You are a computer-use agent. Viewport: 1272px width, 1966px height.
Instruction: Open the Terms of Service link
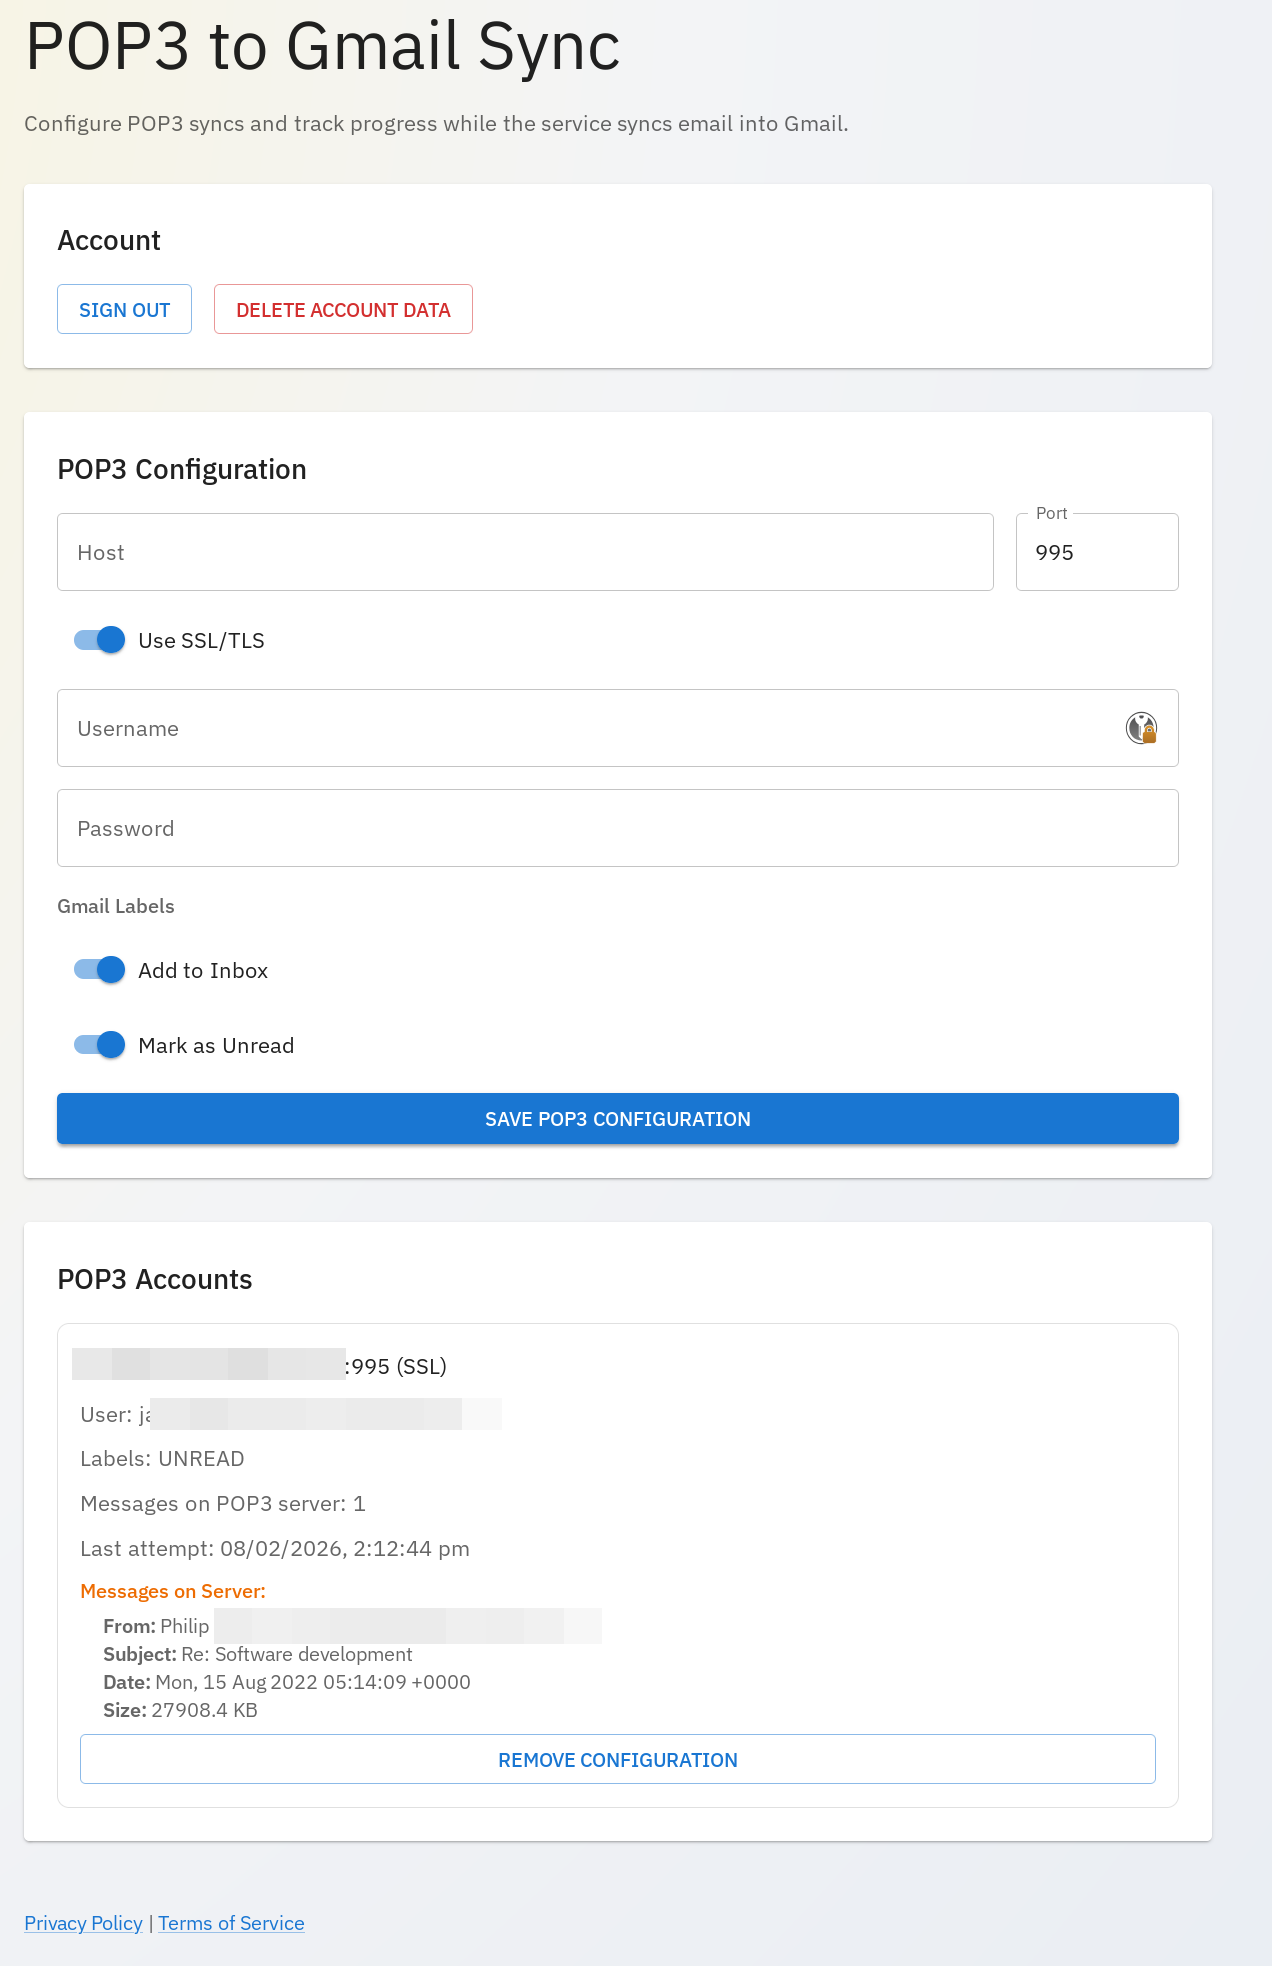pos(231,1923)
